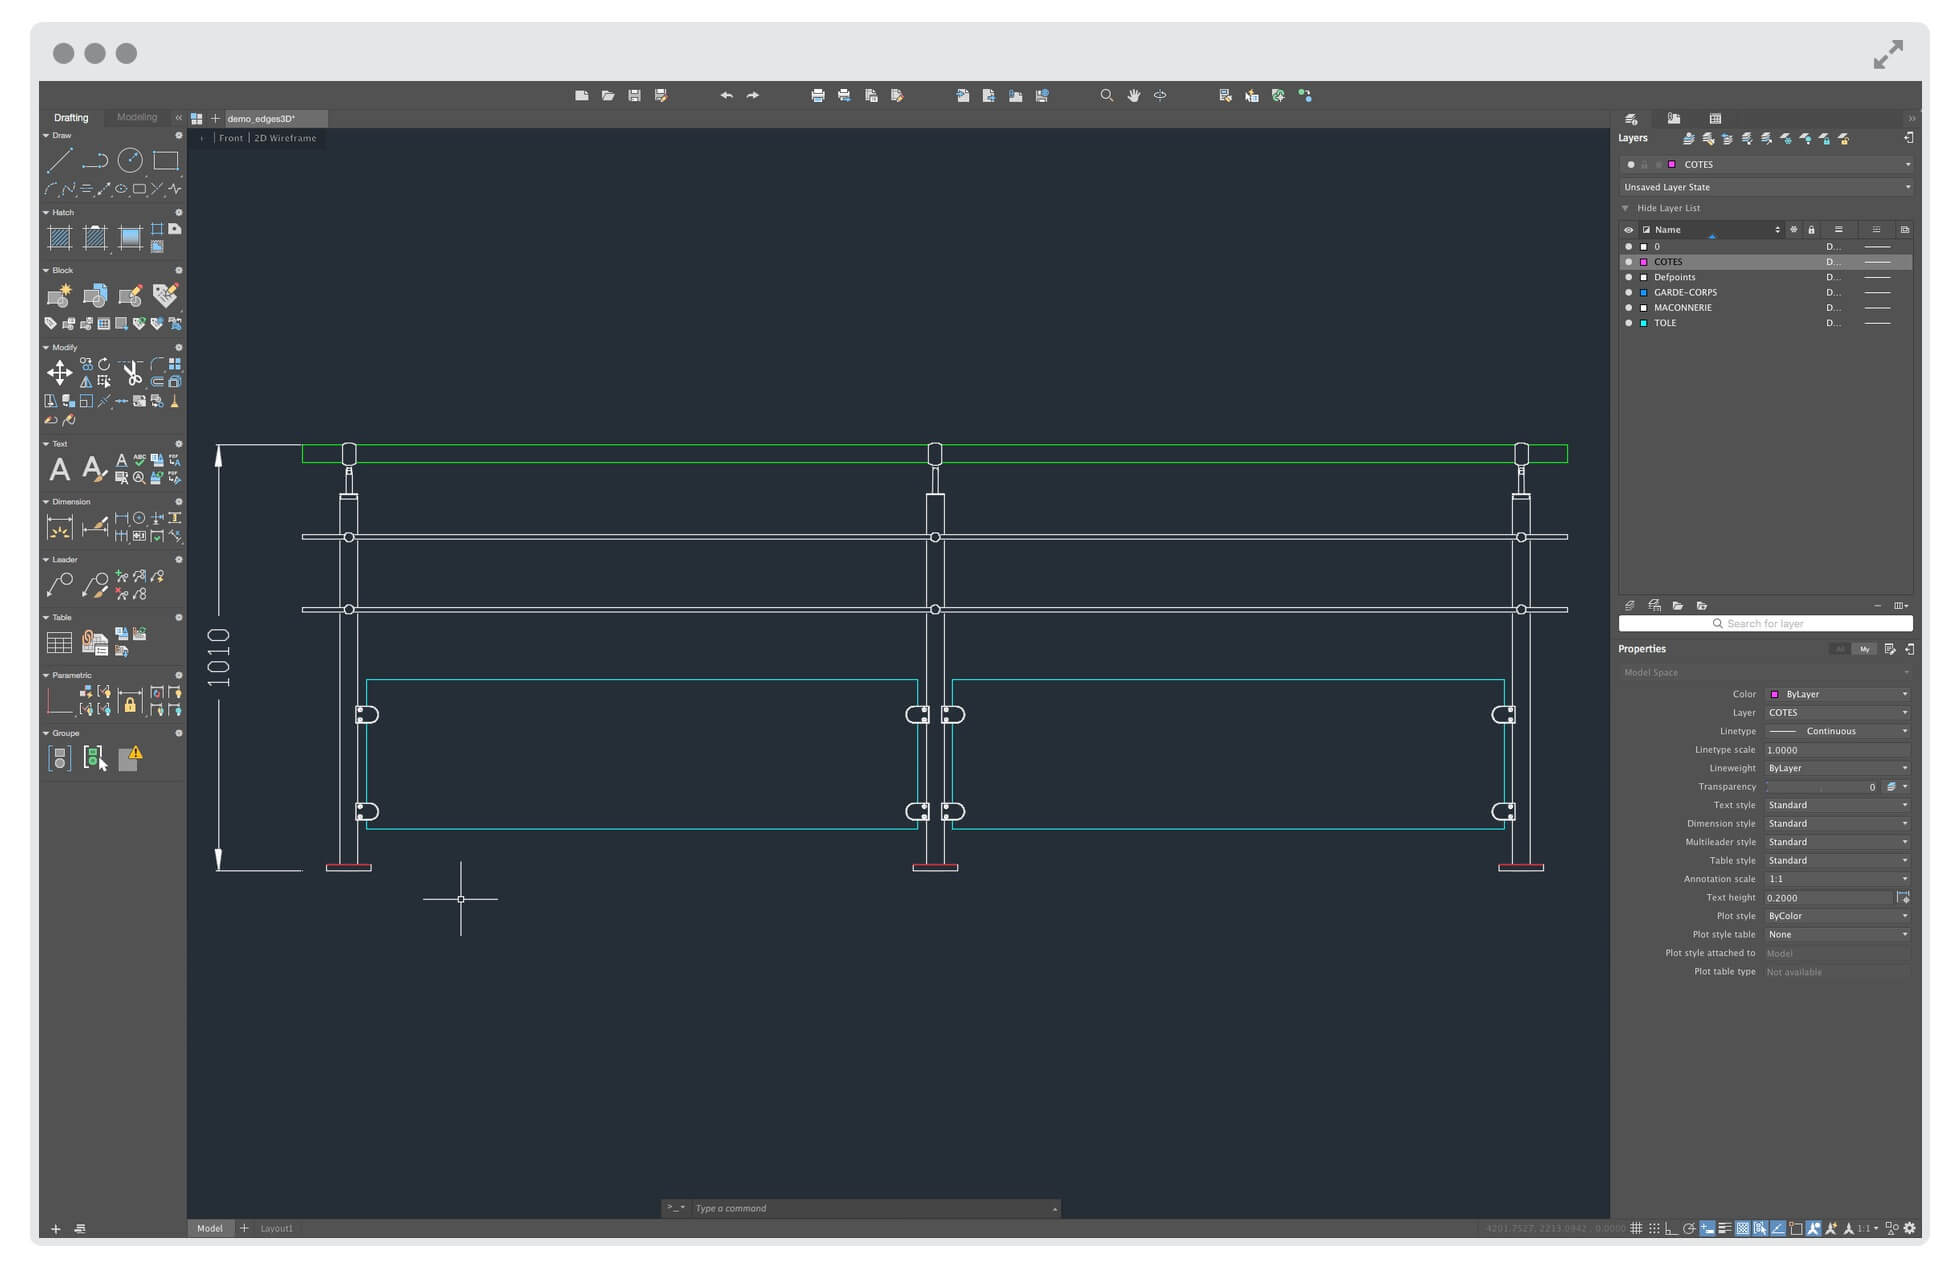
Task: Select the Multileader tool
Action: click(60, 584)
